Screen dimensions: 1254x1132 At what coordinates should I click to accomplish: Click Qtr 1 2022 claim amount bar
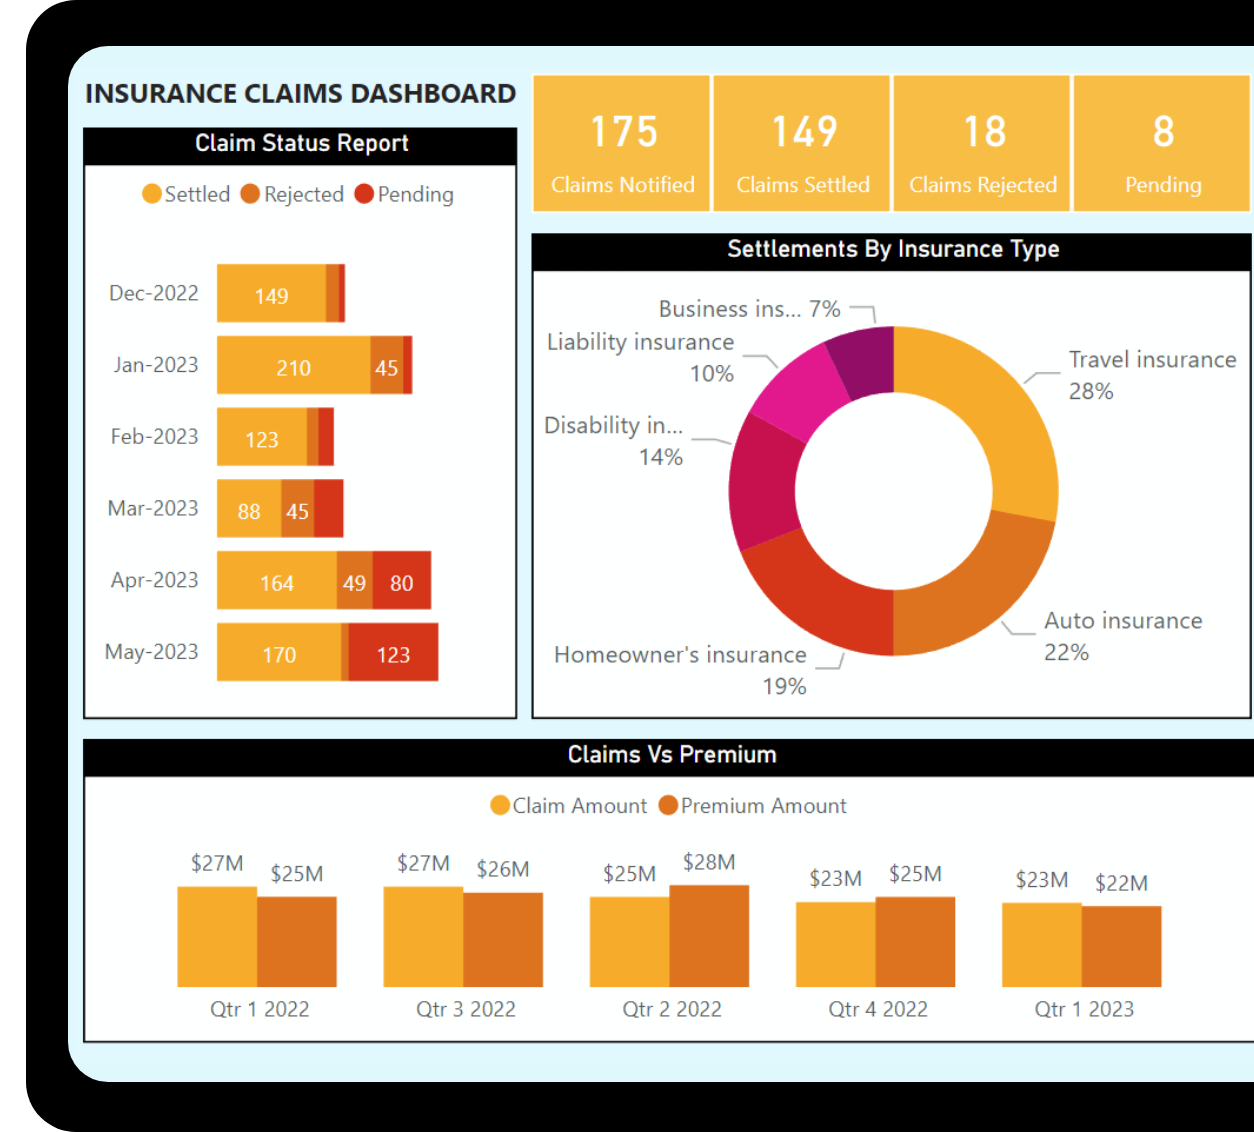pyautogui.click(x=217, y=937)
